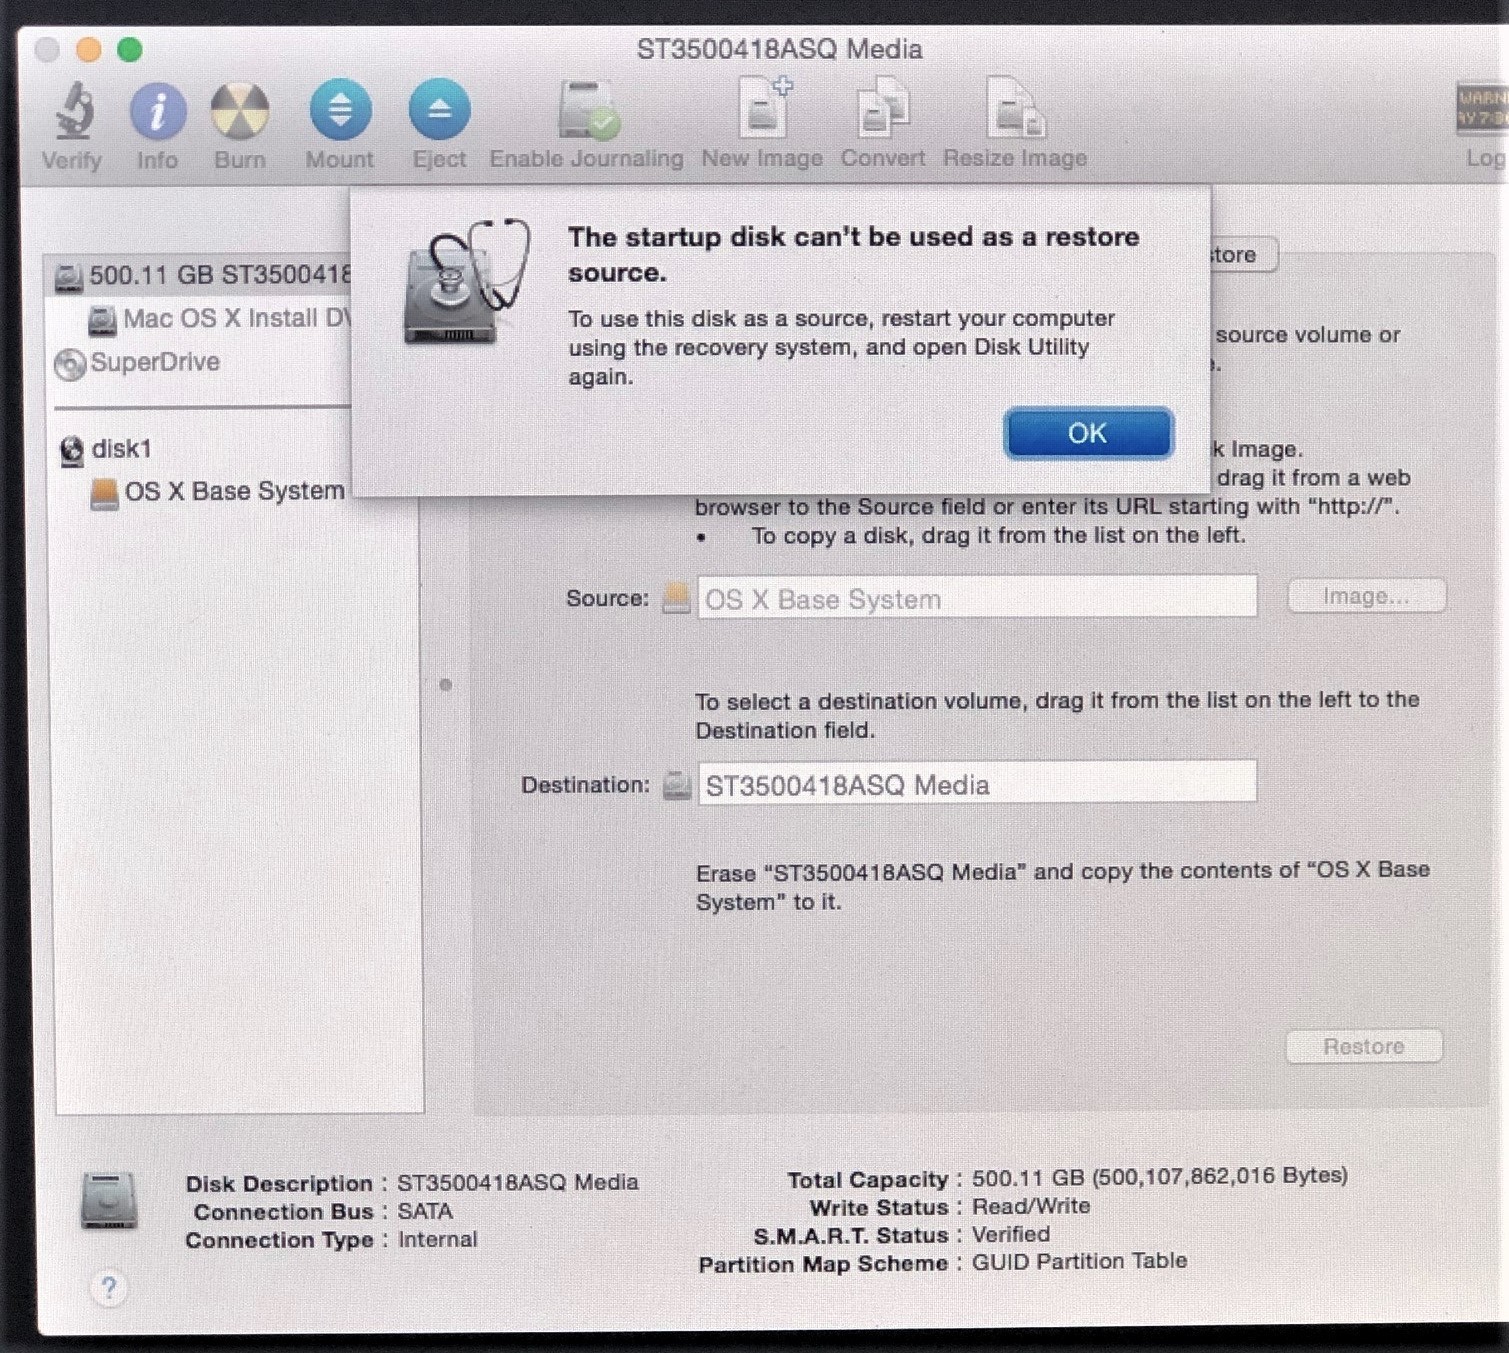Click the green zoom window button
Screen dimensions: 1509x1353
coord(130,49)
